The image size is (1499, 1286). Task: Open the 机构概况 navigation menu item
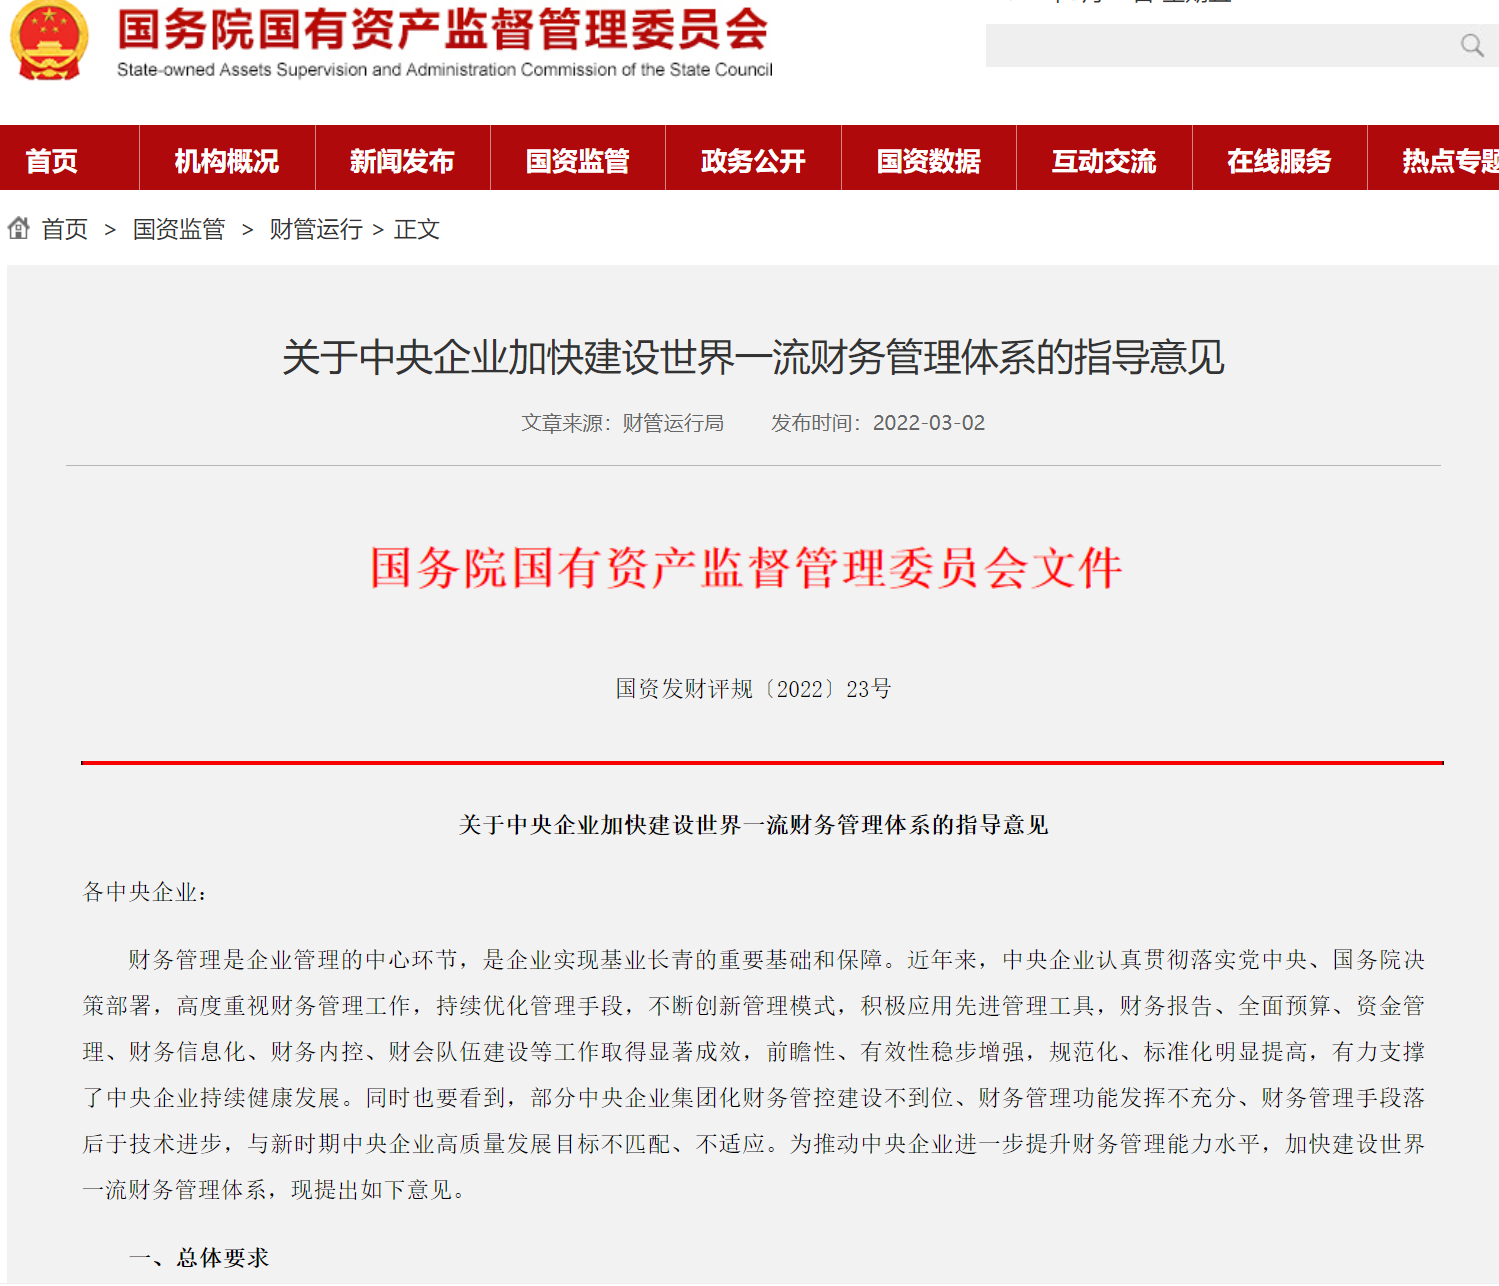point(226,158)
